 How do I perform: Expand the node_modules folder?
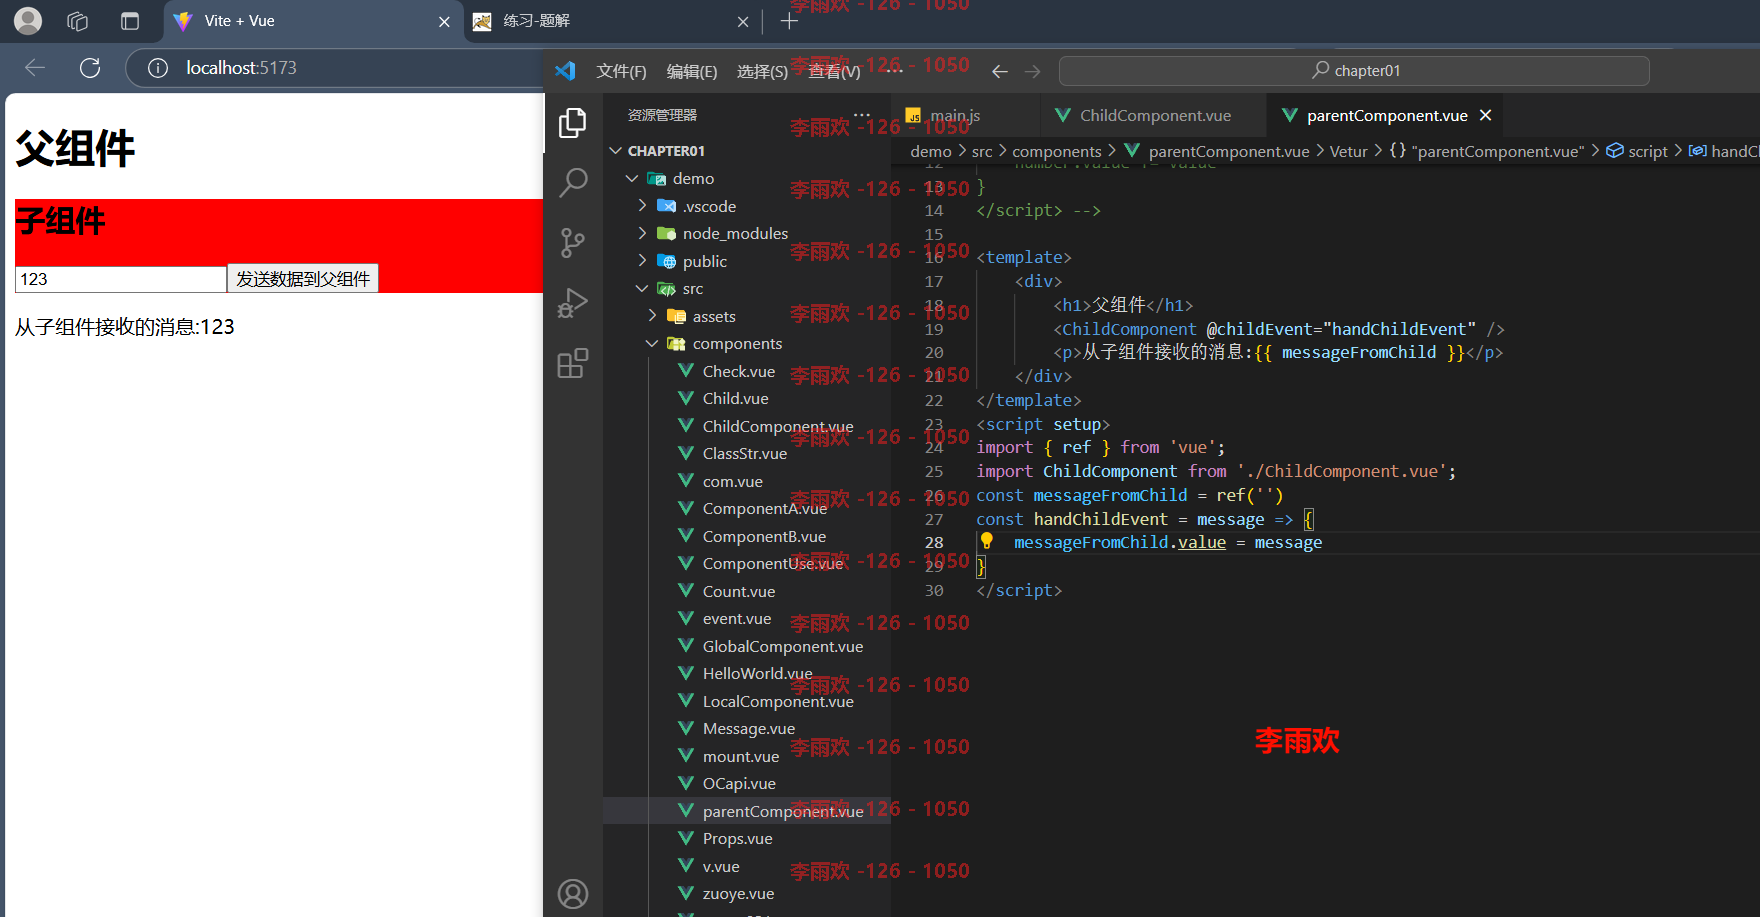pos(642,233)
